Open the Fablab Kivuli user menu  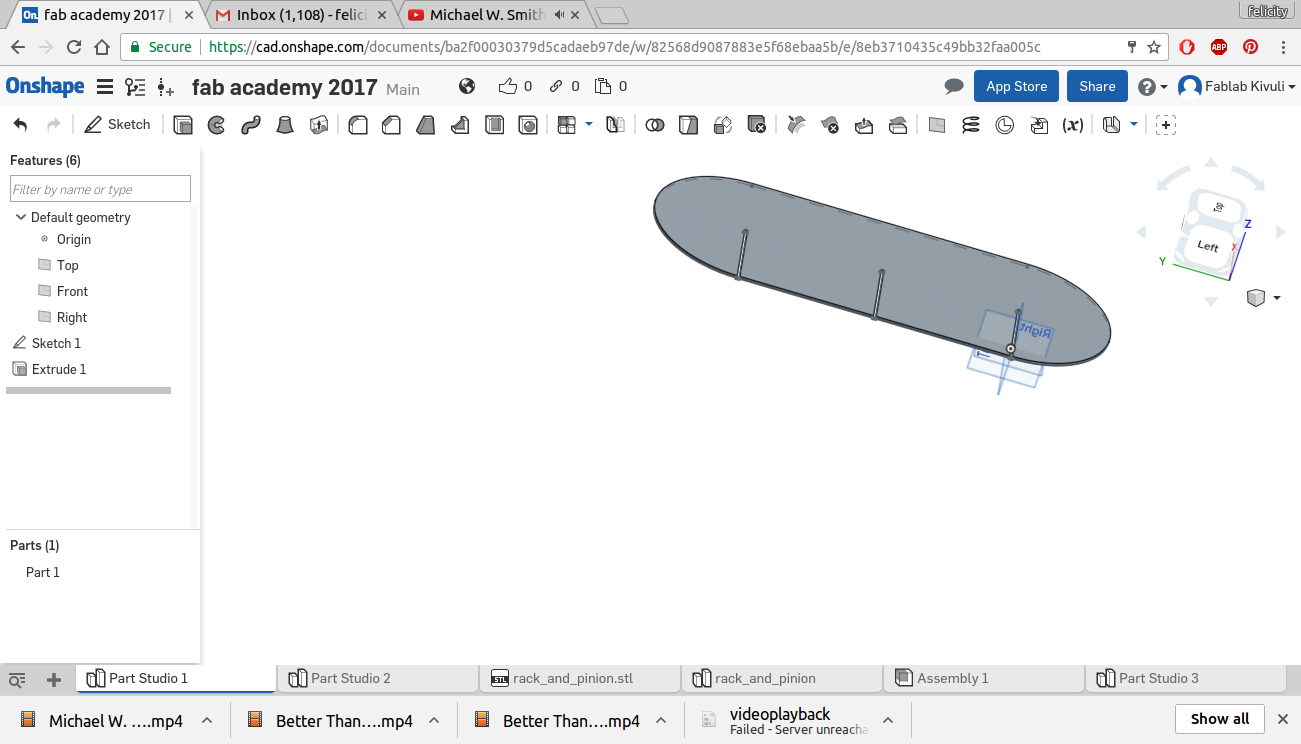pyautogui.click(x=1237, y=87)
